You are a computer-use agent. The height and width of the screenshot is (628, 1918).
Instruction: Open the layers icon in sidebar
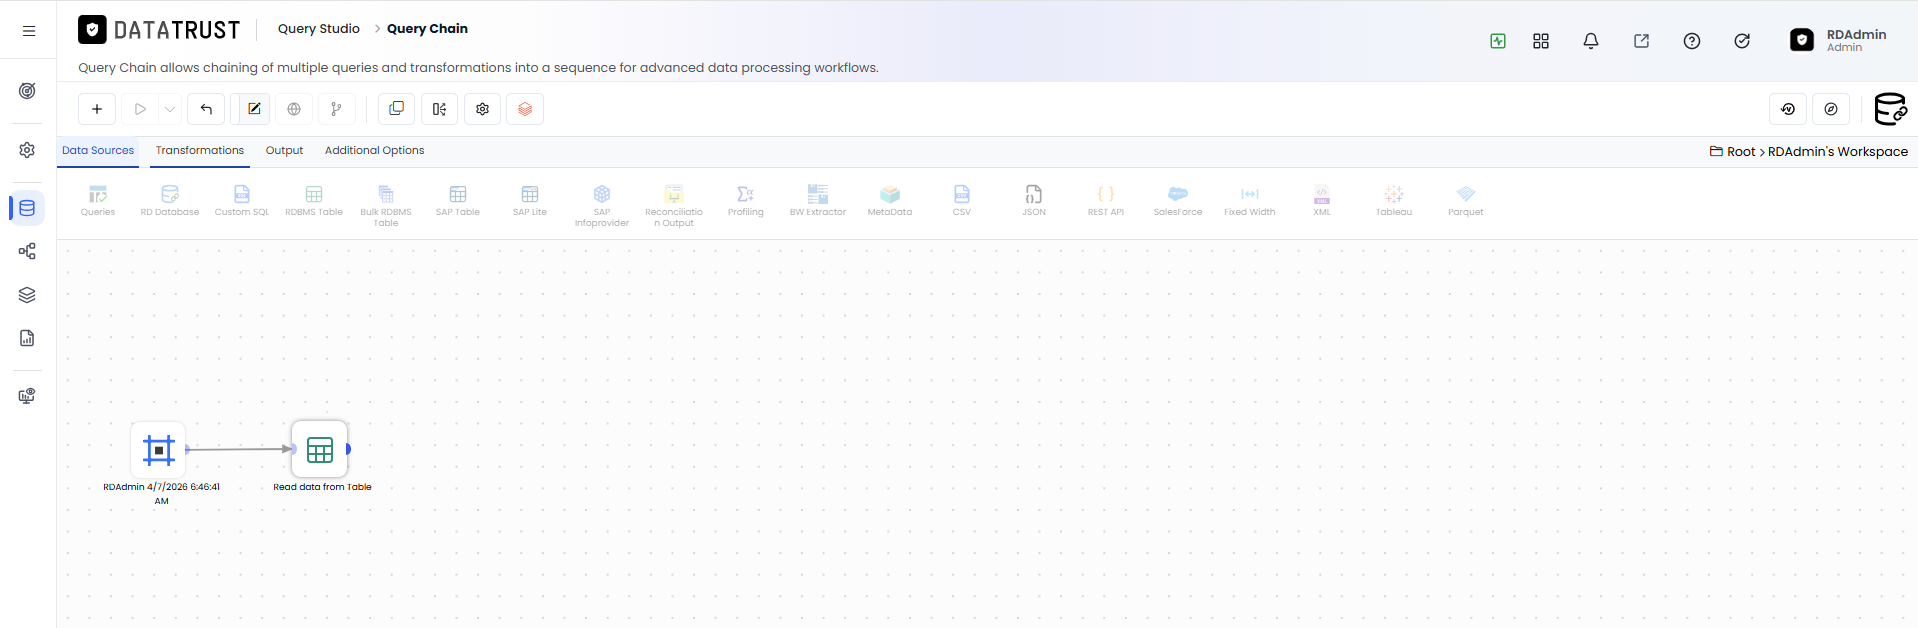(28, 295)
